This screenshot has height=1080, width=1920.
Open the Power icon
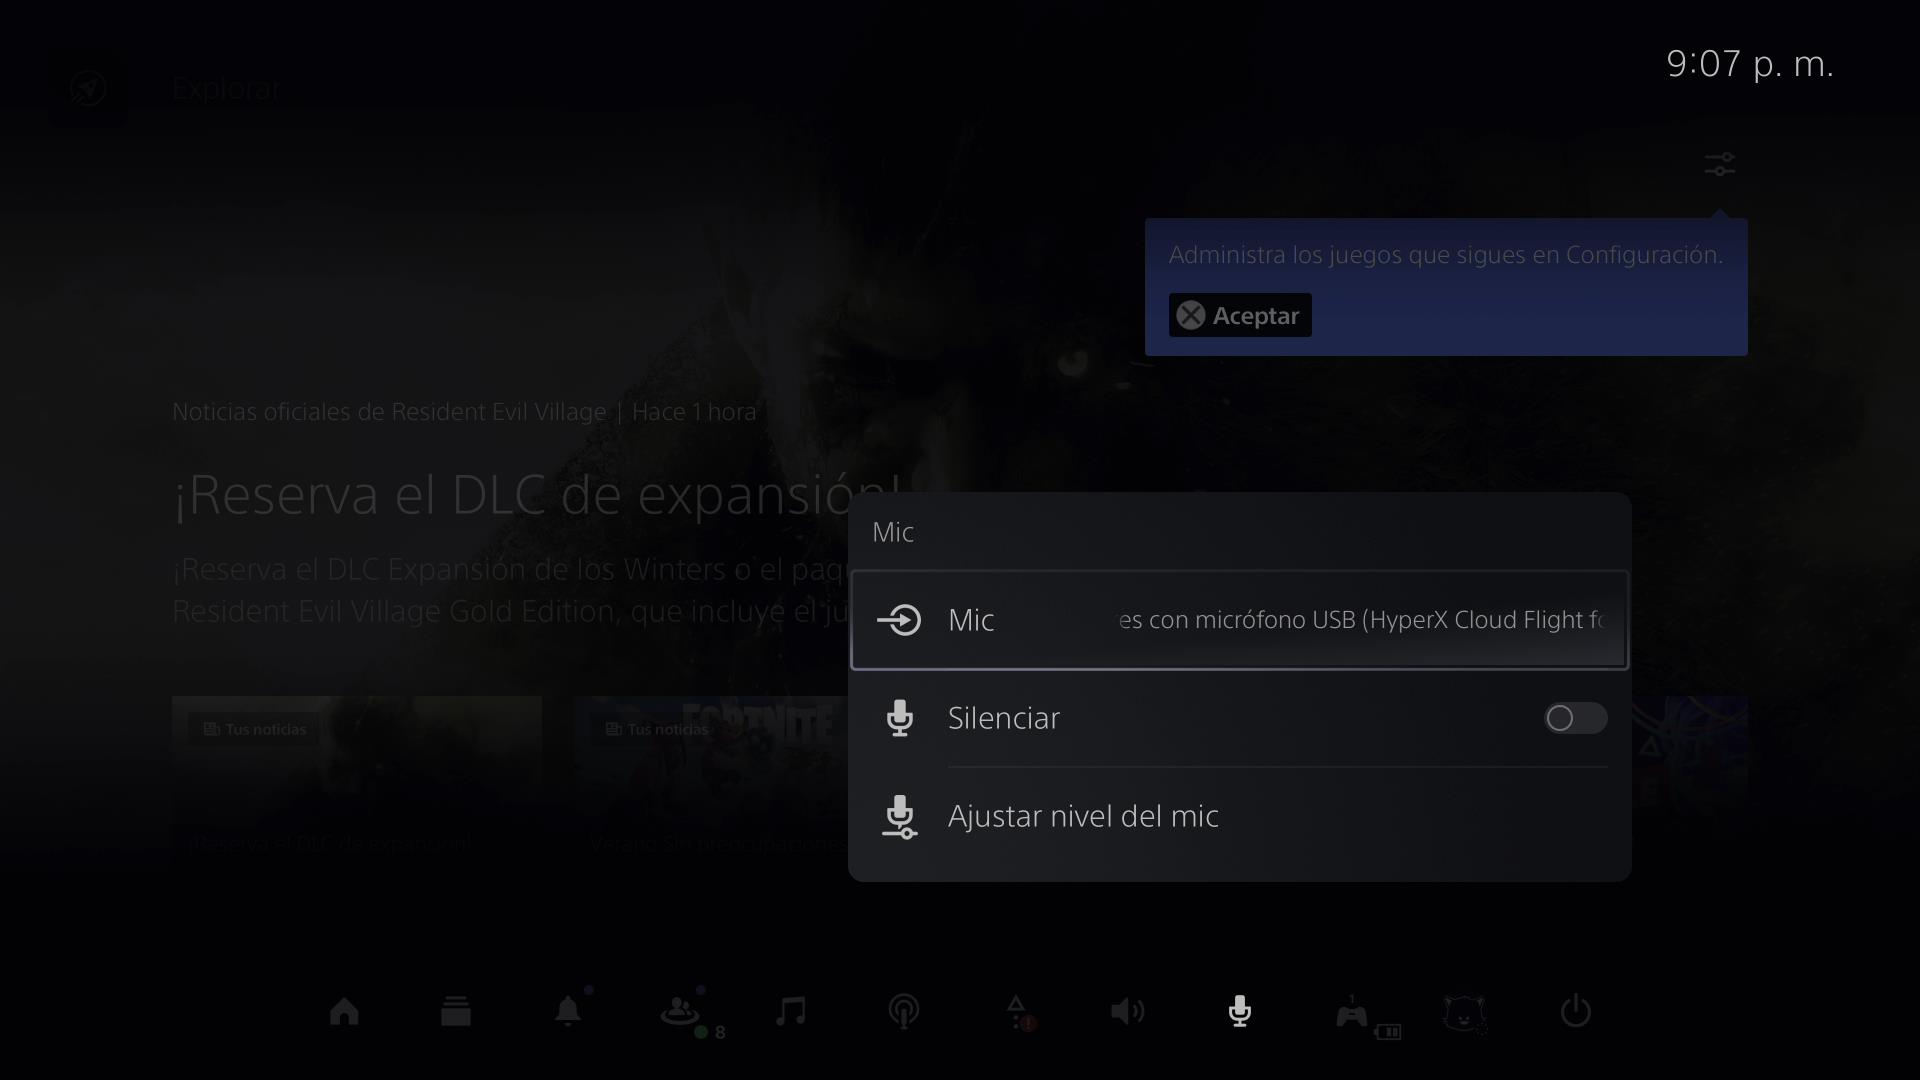click(x=1576, y=1012)
